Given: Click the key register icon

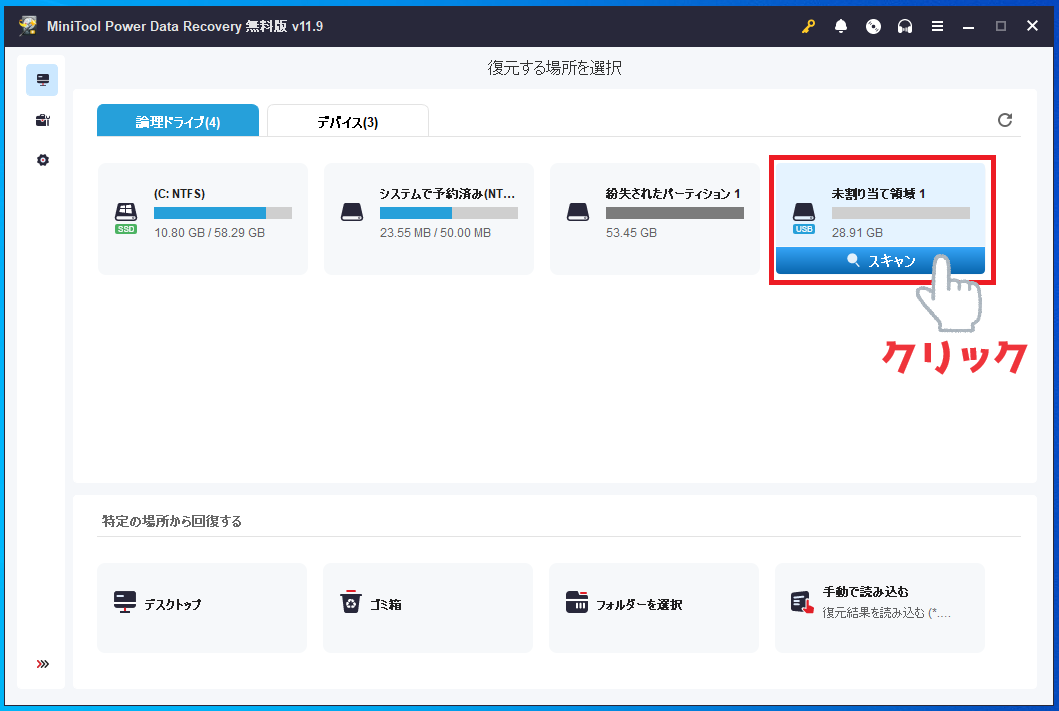Looking at the screenshot, I should pos(808,26).
